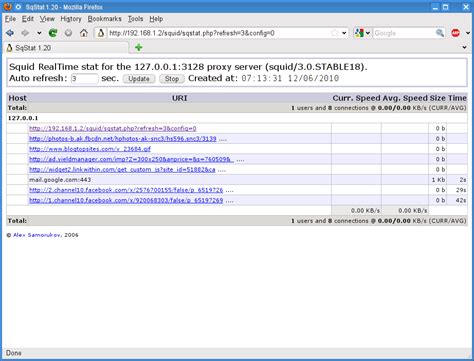Click the penguin site icon in address bar
The image size is (474, 361).
click(101, 33)
